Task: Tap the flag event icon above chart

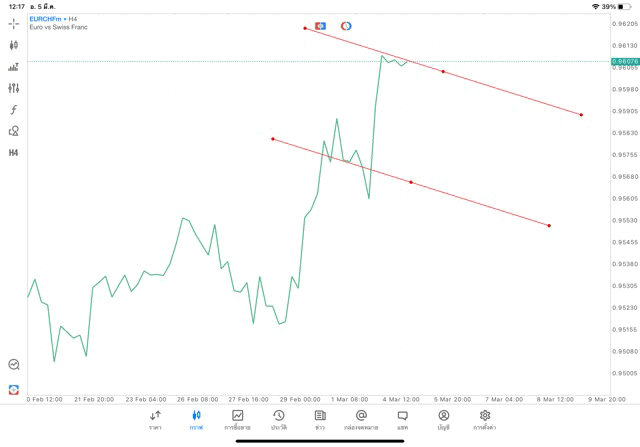Action: (320, 25)
